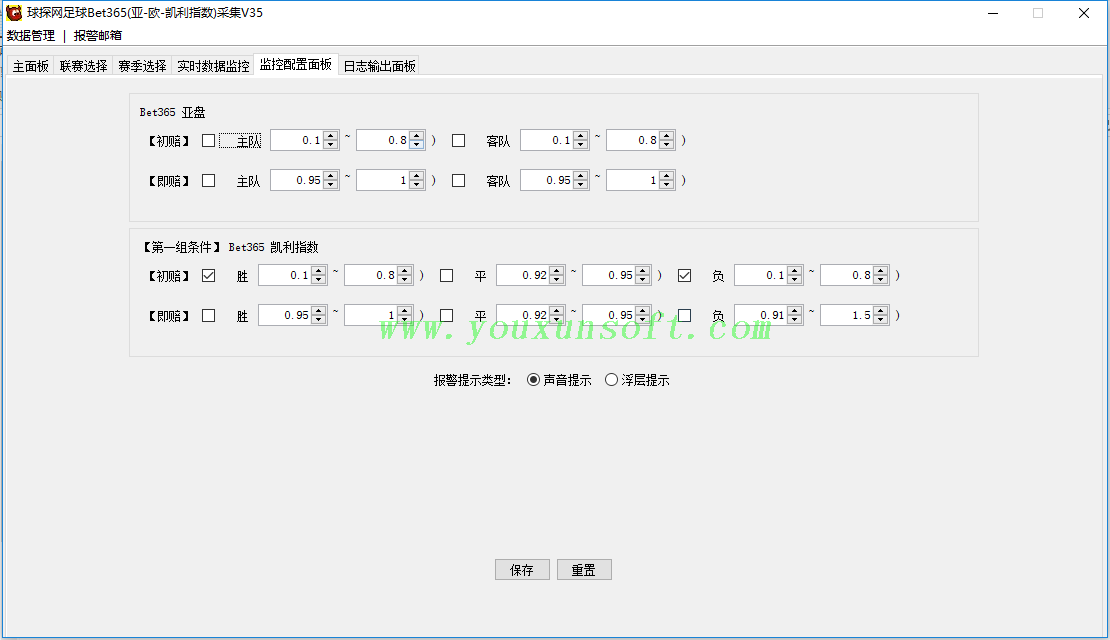This screenshot has height=640, width=1110.
Task: Increase 凯利 初赔 胜 minimum 0.1
Action: tap(319, 271)
